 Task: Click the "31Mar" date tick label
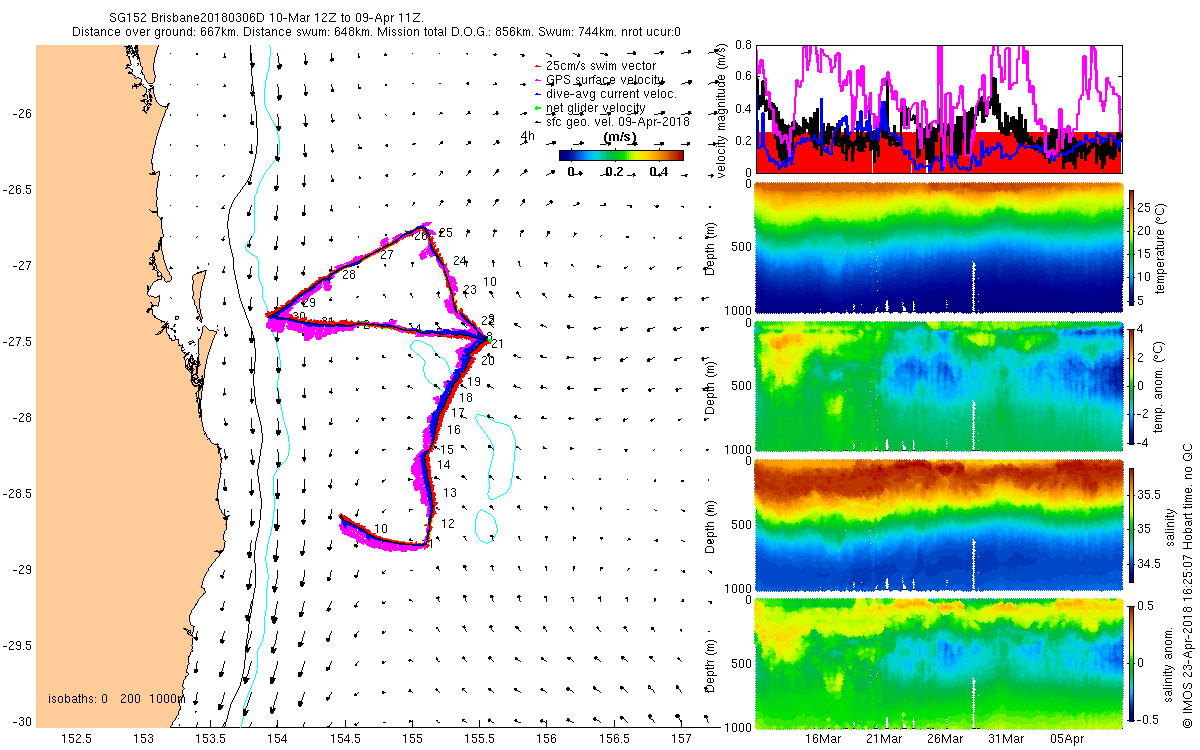(1006, 738)
